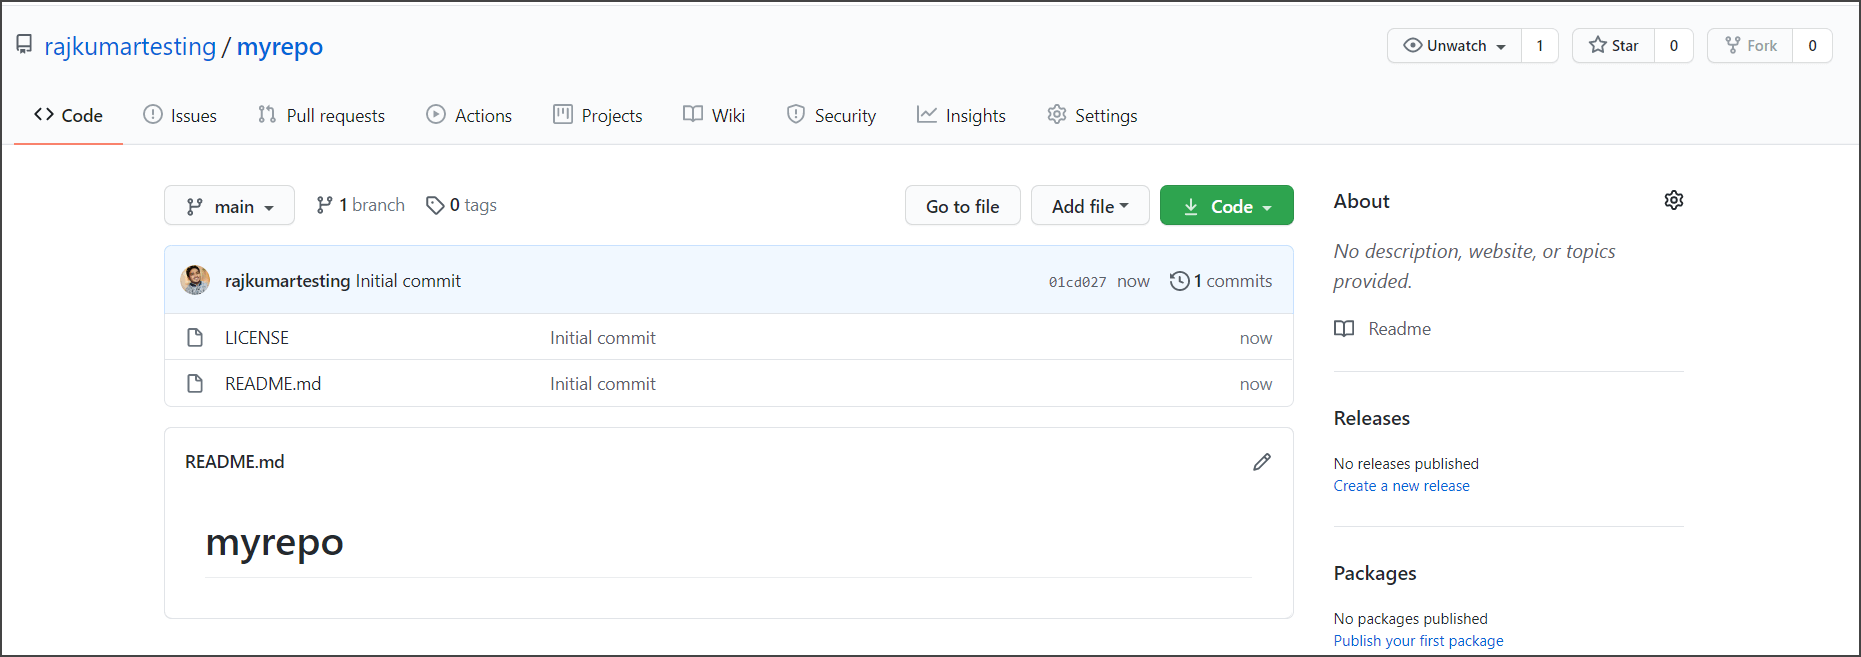Click the fork icon on Fork button
1861x657 pixels.
1733,45
